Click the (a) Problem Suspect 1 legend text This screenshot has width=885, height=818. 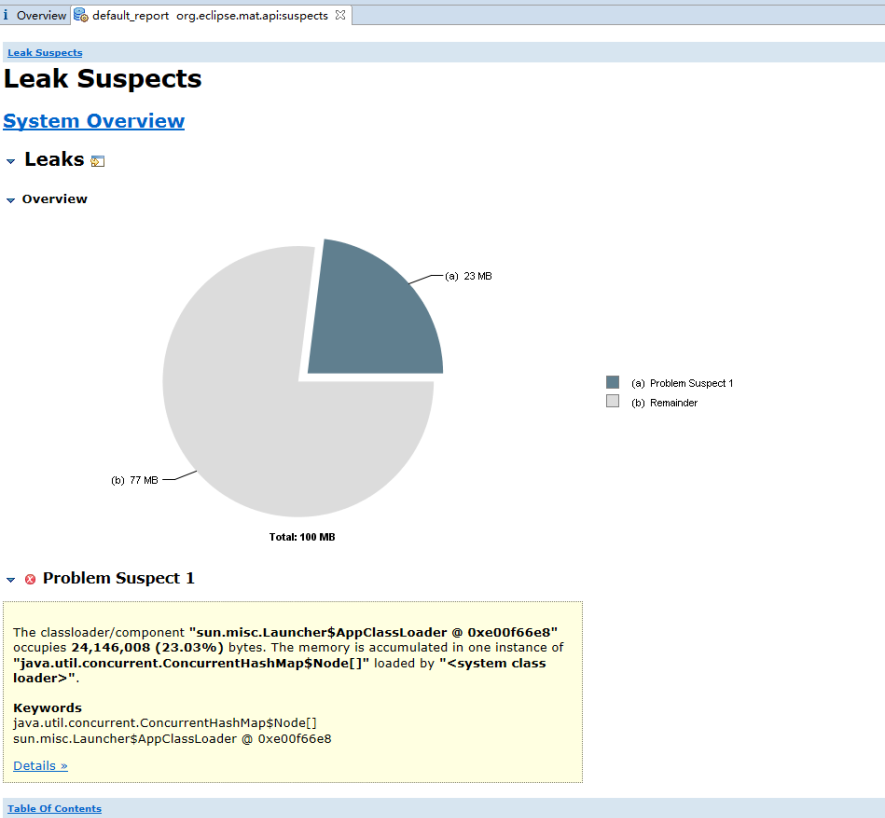click(682, 383)
